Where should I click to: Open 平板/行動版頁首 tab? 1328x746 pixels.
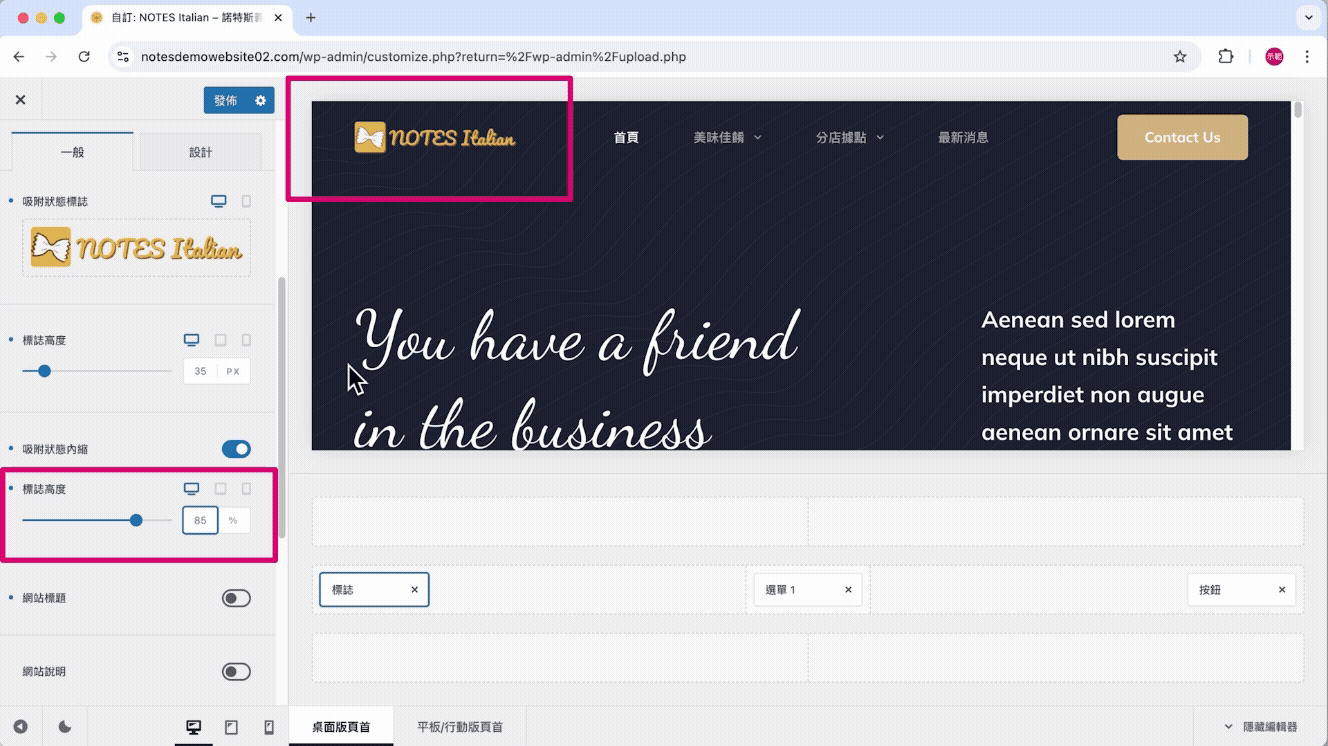tap(459, 727)
